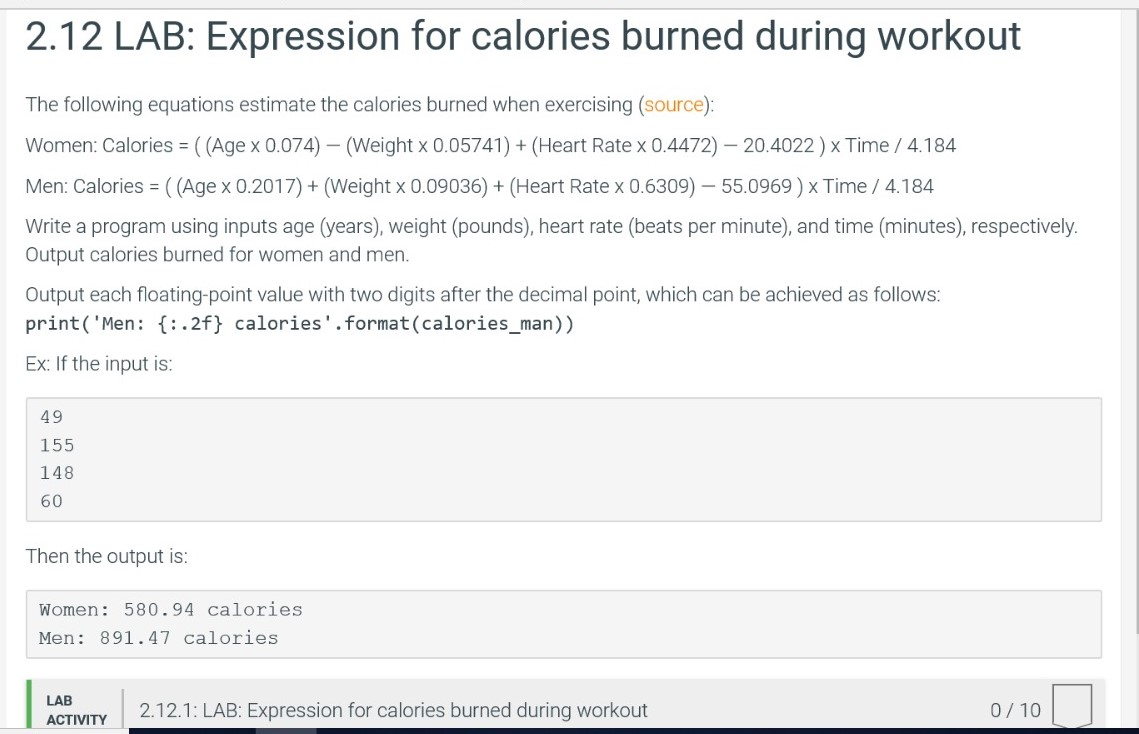Open the source hyperlink in parentheses
This screenshot has width=1139, height=734.
[673, 104]
